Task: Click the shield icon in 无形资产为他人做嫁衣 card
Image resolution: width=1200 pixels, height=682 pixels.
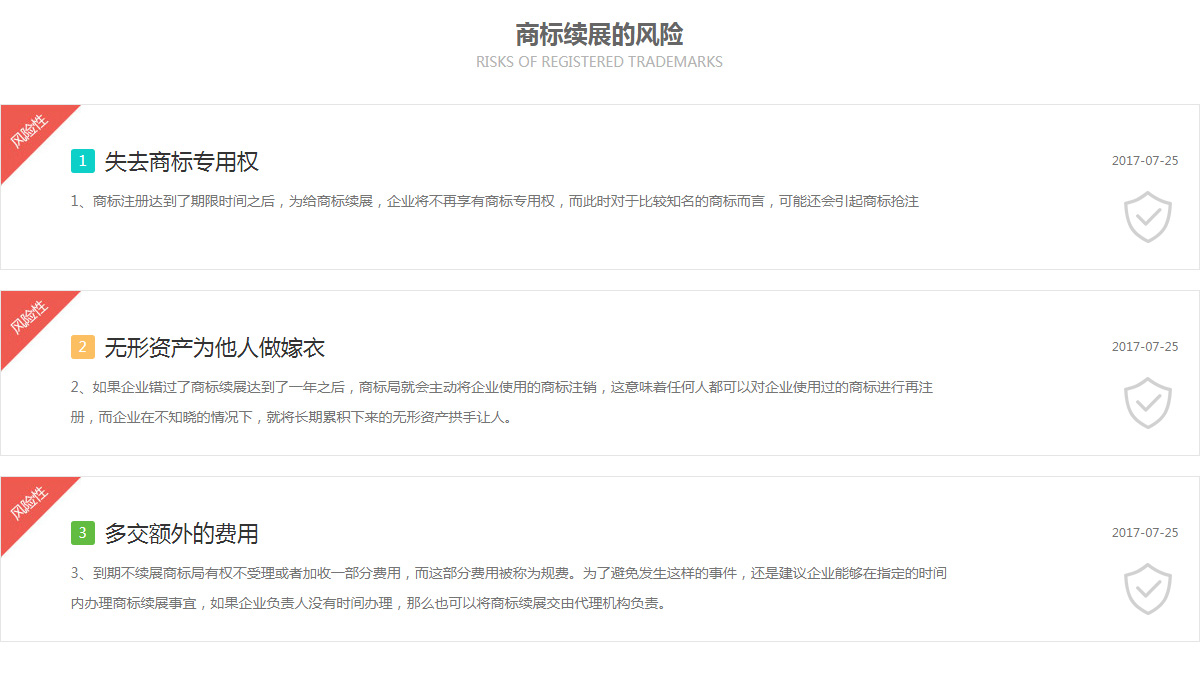Action: click(x=1147, y=403)
